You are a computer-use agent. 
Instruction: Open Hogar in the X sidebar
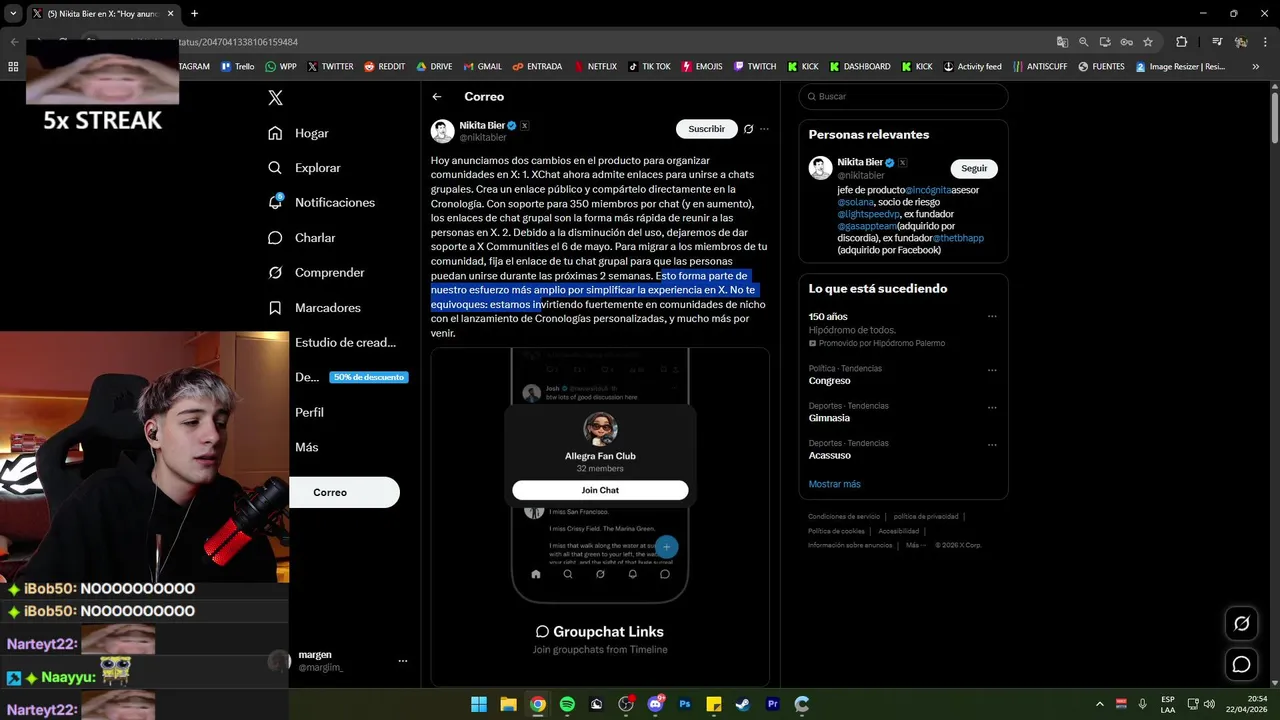point(298,133)
